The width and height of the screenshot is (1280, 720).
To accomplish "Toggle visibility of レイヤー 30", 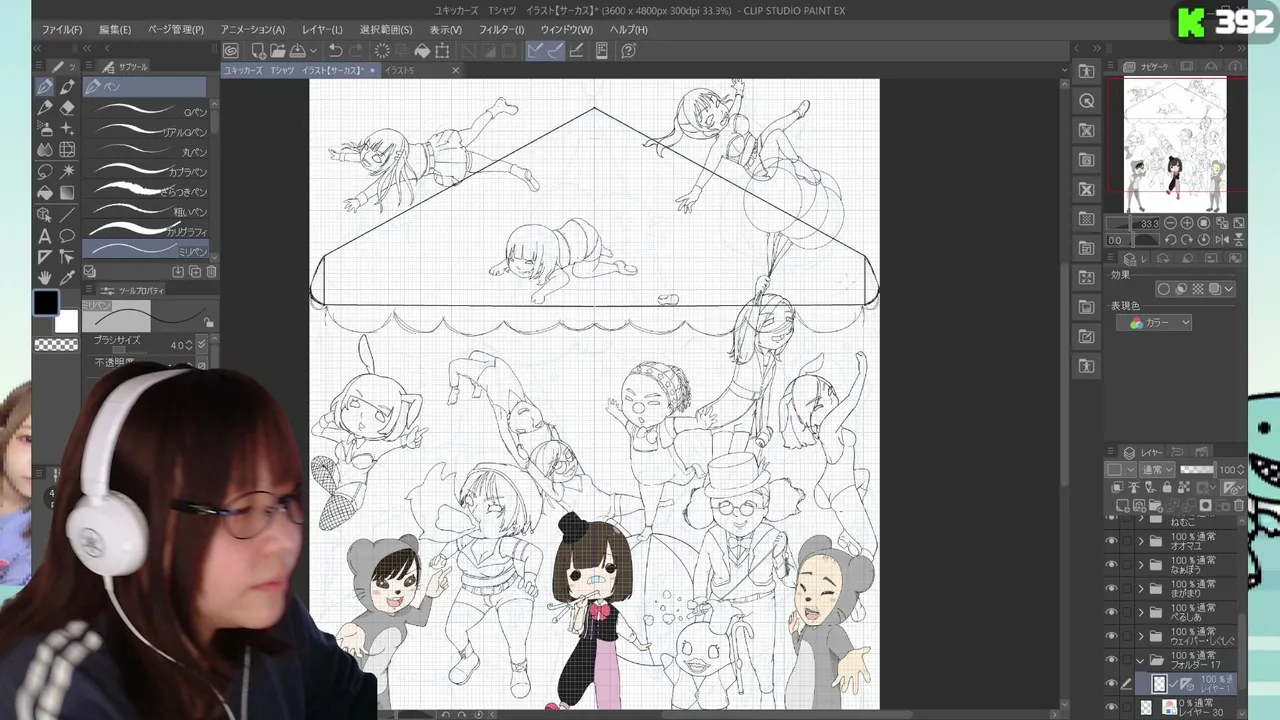I will [1111, 707].
